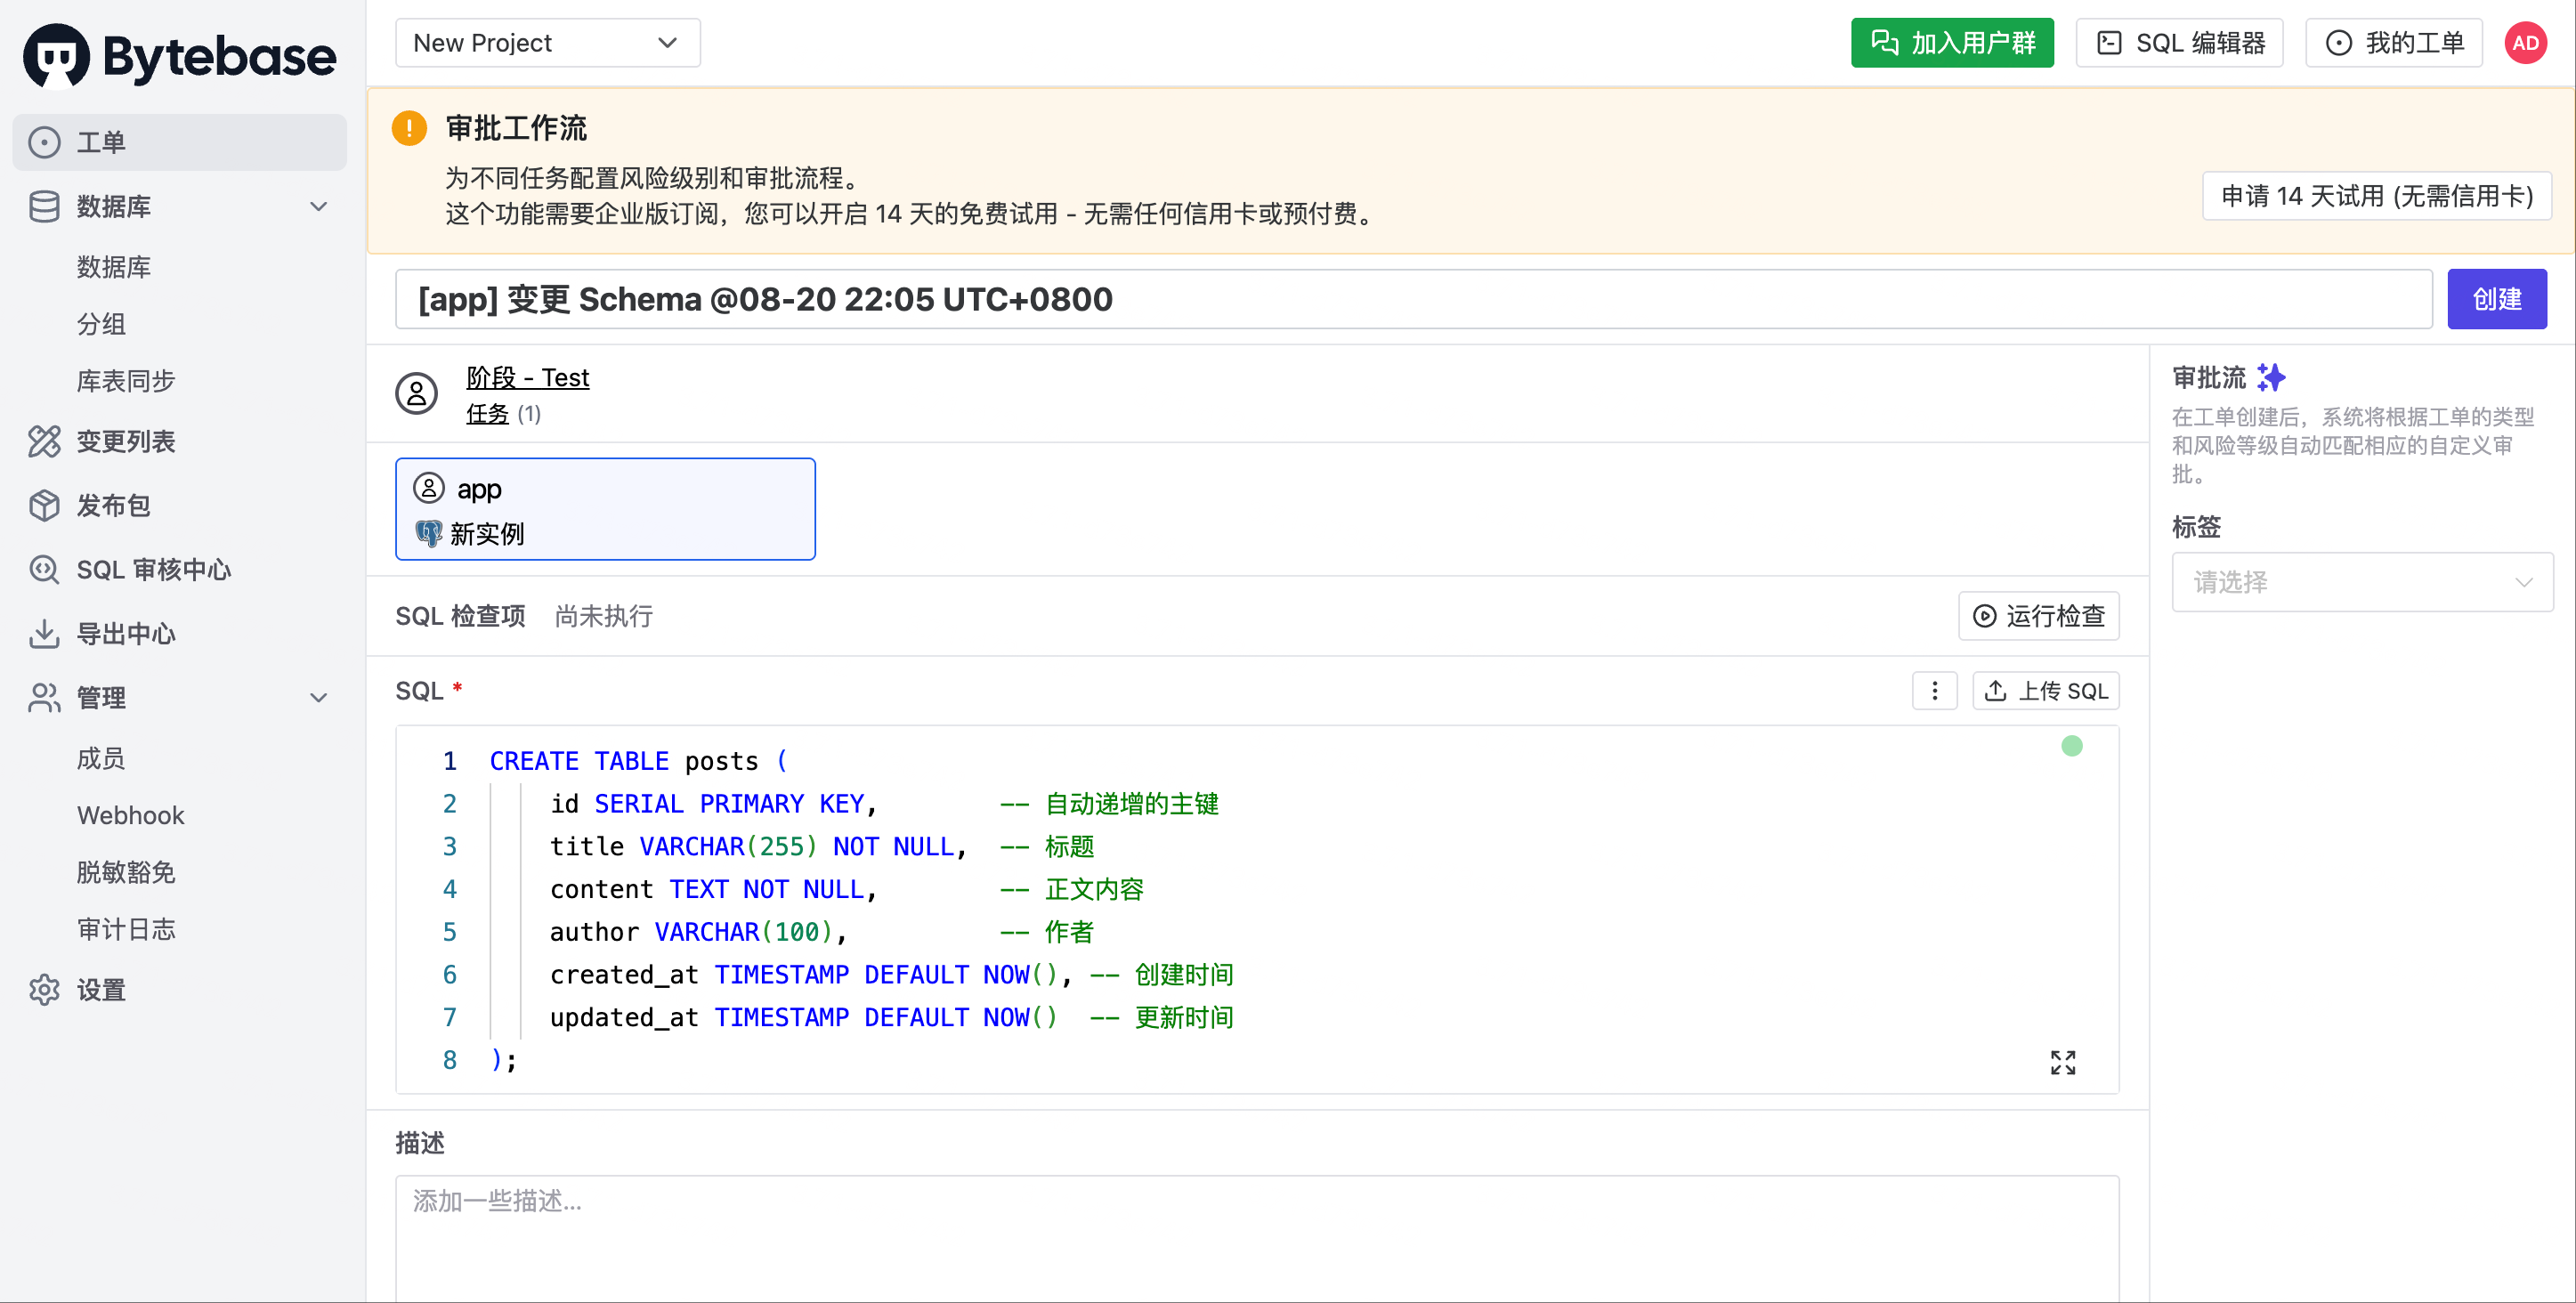Open the SQL 审核中心 sidebar item

click(x=180, y=569)
